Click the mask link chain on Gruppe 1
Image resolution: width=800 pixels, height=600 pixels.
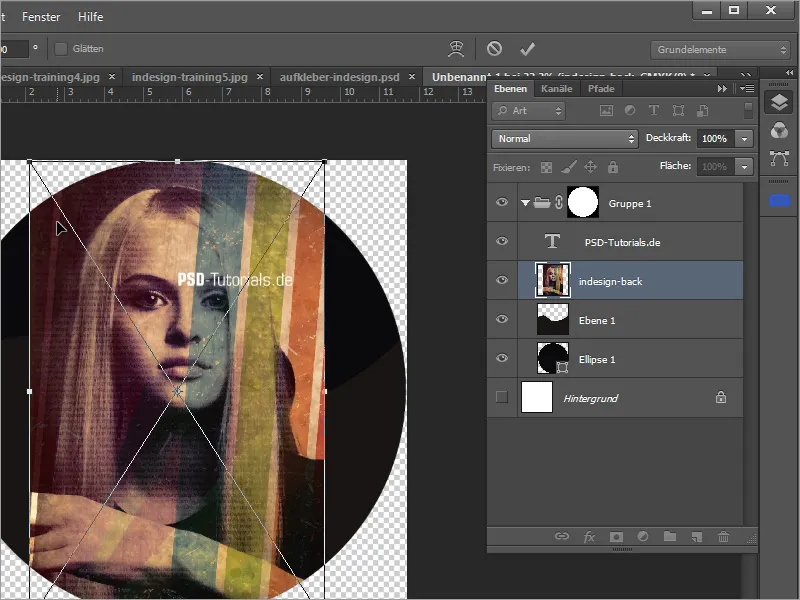[x=559, y=203]
